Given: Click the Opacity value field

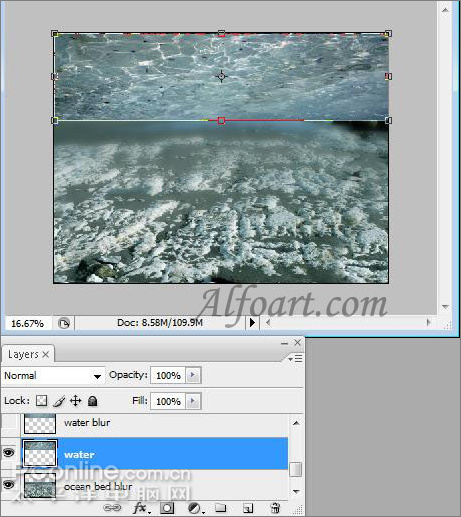Looking at the screenshot, I should [x=168, y=375].
